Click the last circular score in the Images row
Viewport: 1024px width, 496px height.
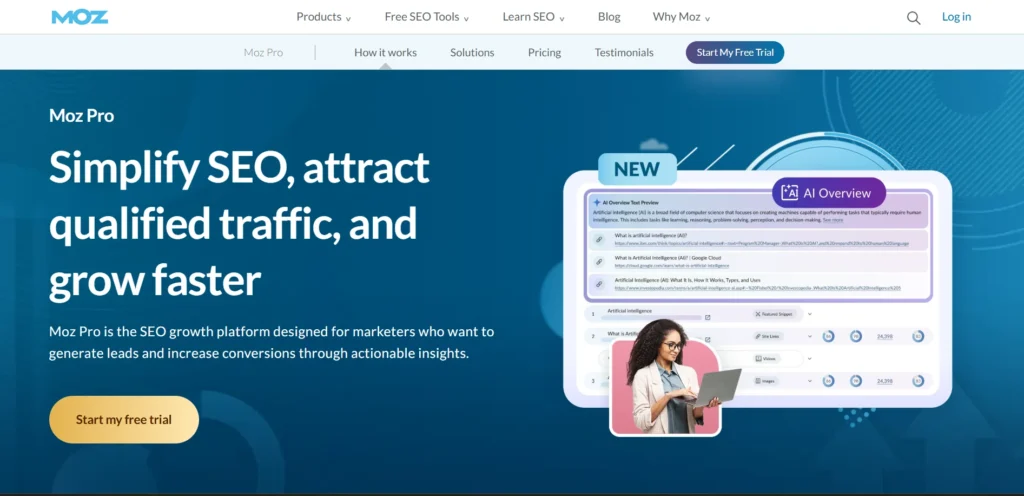pos(918,381)
